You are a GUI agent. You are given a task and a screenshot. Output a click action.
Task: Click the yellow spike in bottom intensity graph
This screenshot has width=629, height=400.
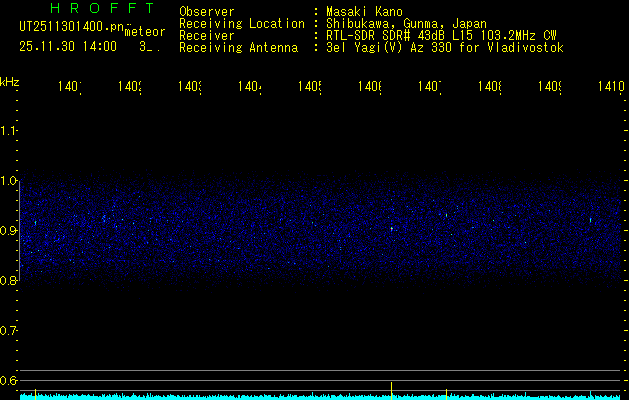click(x=446, y=394)
